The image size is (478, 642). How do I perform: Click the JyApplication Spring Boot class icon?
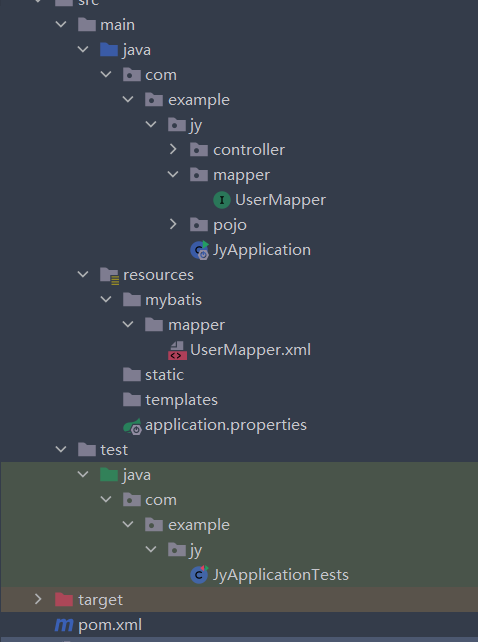[199, 250]
